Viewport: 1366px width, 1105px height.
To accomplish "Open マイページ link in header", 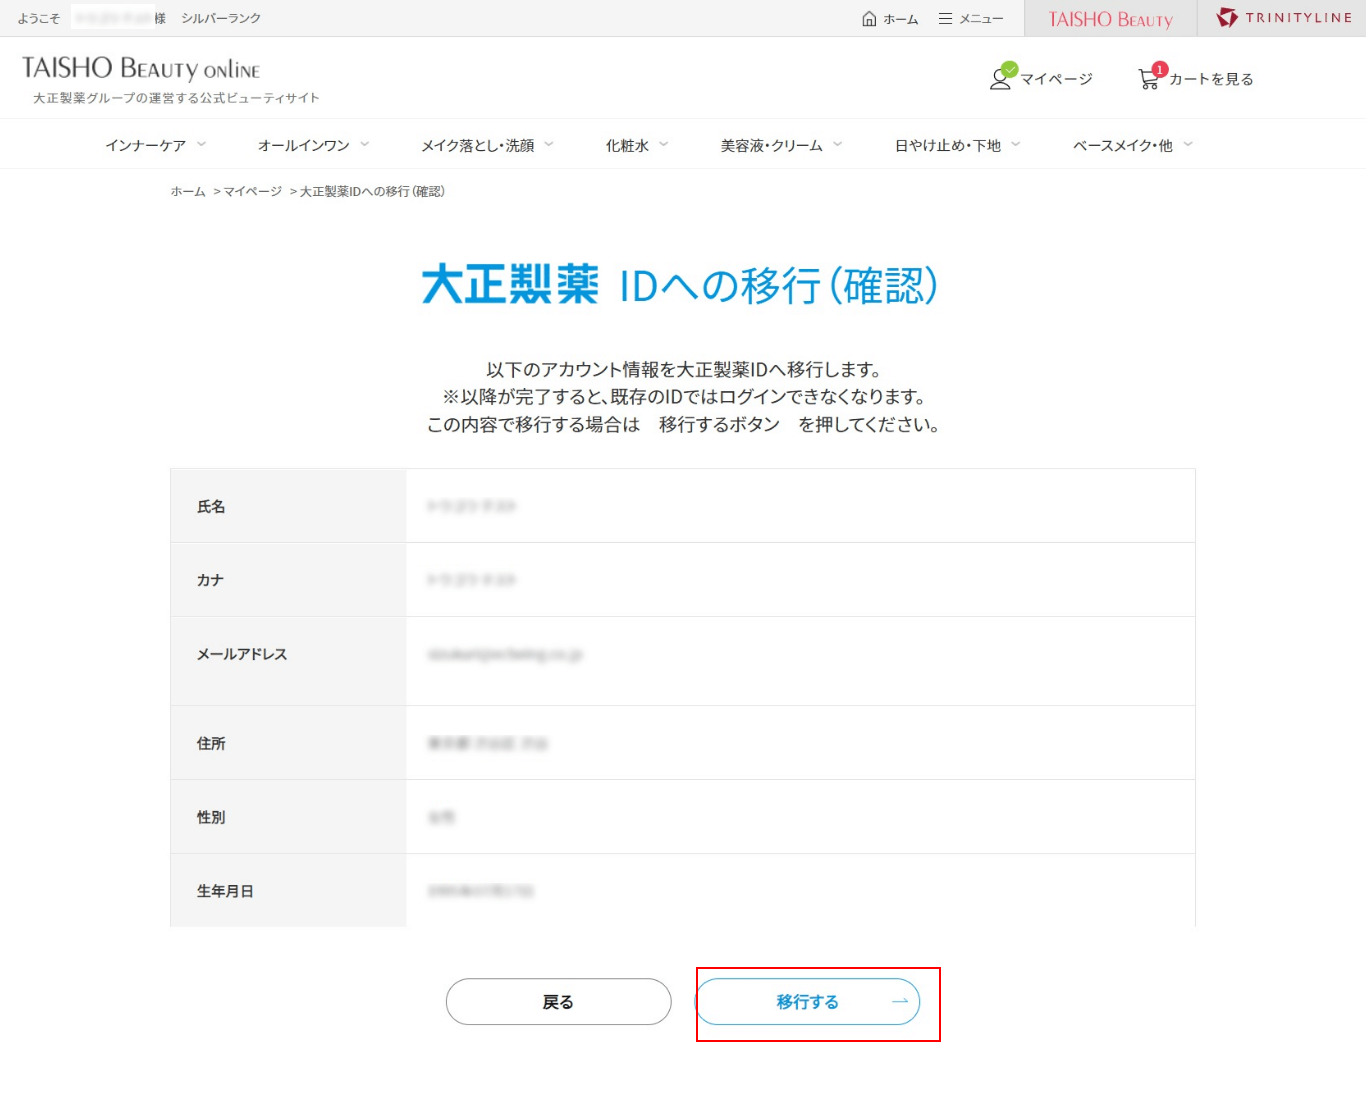I will [1056, 79].
